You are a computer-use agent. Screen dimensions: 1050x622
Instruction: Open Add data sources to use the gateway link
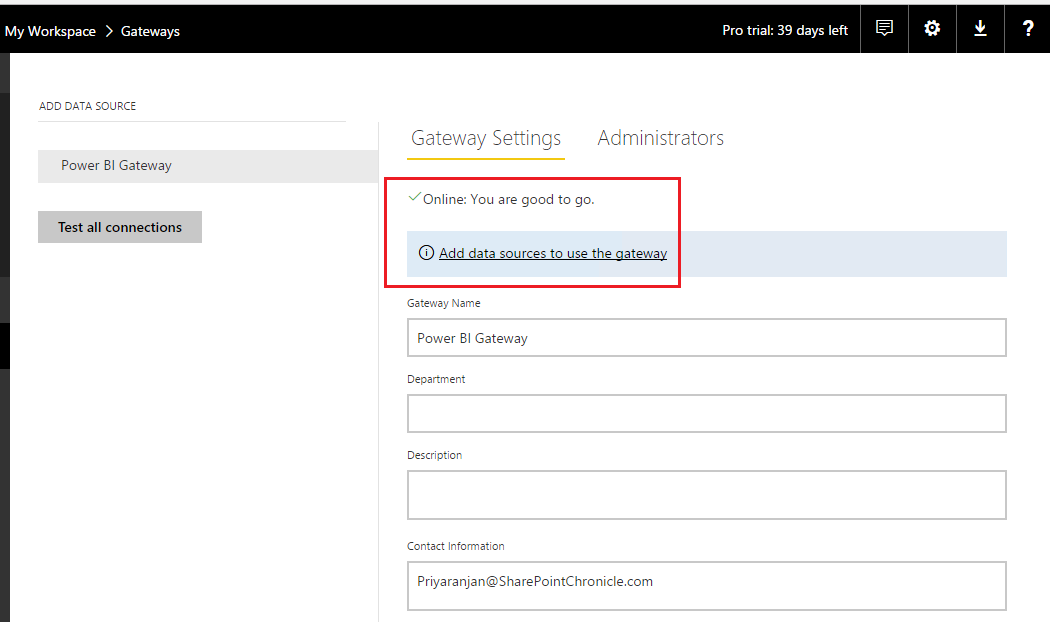(553, 253)
